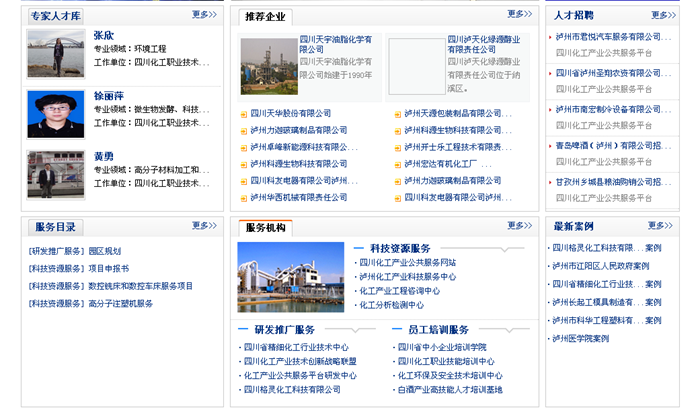This screenshot has height=412, width=700.
Task: Click the icon beside 泸州天源包装制品有限公司
Action: [396, 113]
